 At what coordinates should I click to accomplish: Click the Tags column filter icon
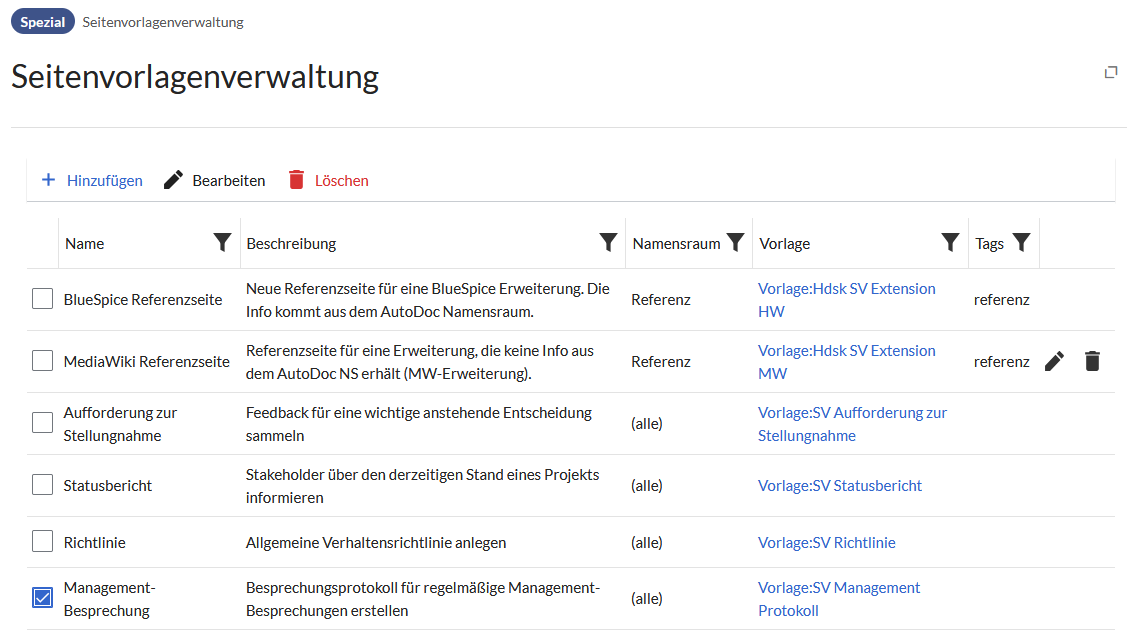pyautogui.click(x=1021, y=243)
